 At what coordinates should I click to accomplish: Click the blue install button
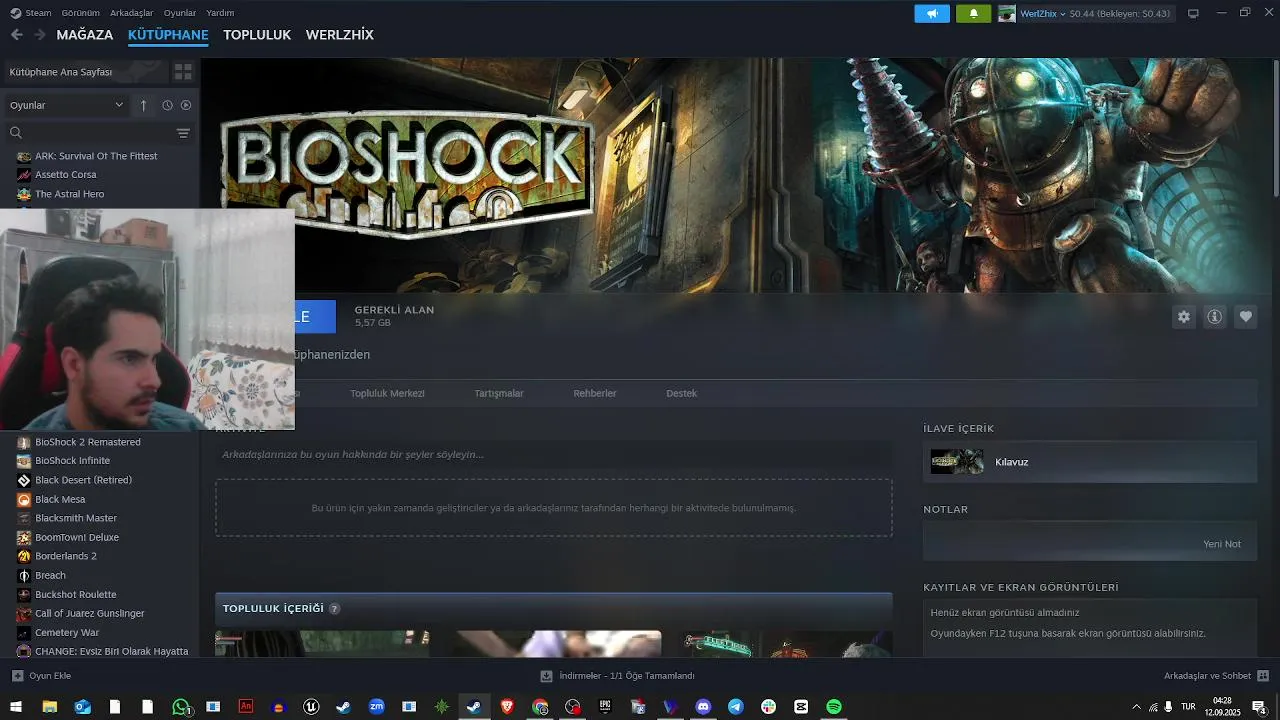click(315, 316)
